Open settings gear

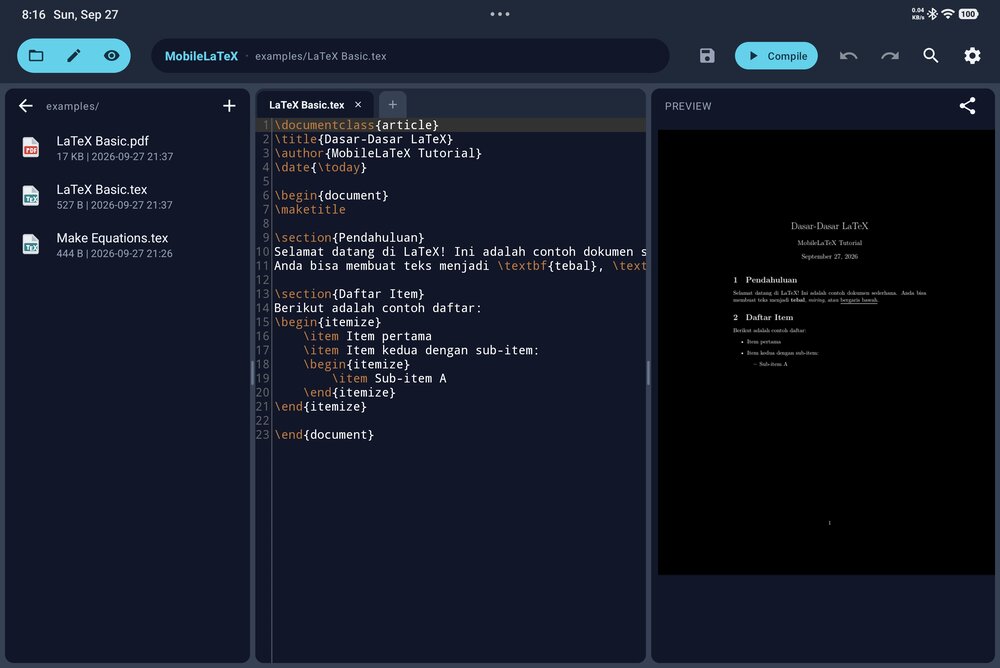coord(972,56)
